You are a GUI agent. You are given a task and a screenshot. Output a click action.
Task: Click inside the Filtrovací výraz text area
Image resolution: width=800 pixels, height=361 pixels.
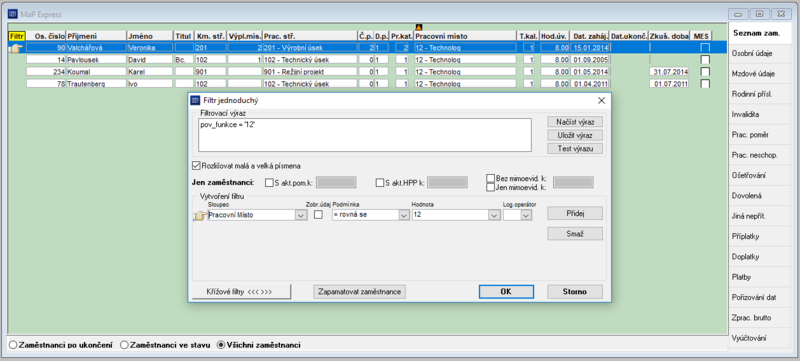[x=365, y=135]
